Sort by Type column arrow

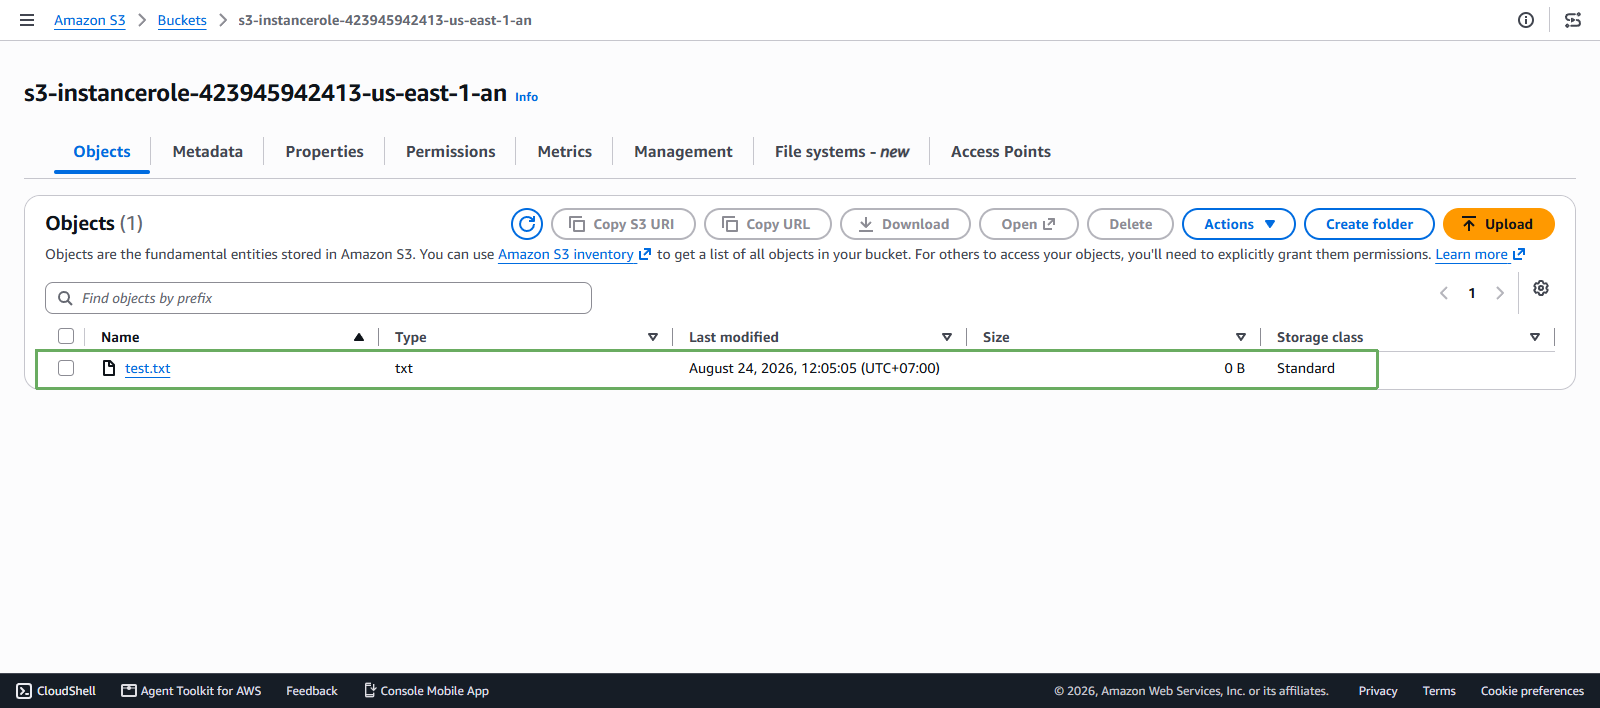[x=653, y=337]
